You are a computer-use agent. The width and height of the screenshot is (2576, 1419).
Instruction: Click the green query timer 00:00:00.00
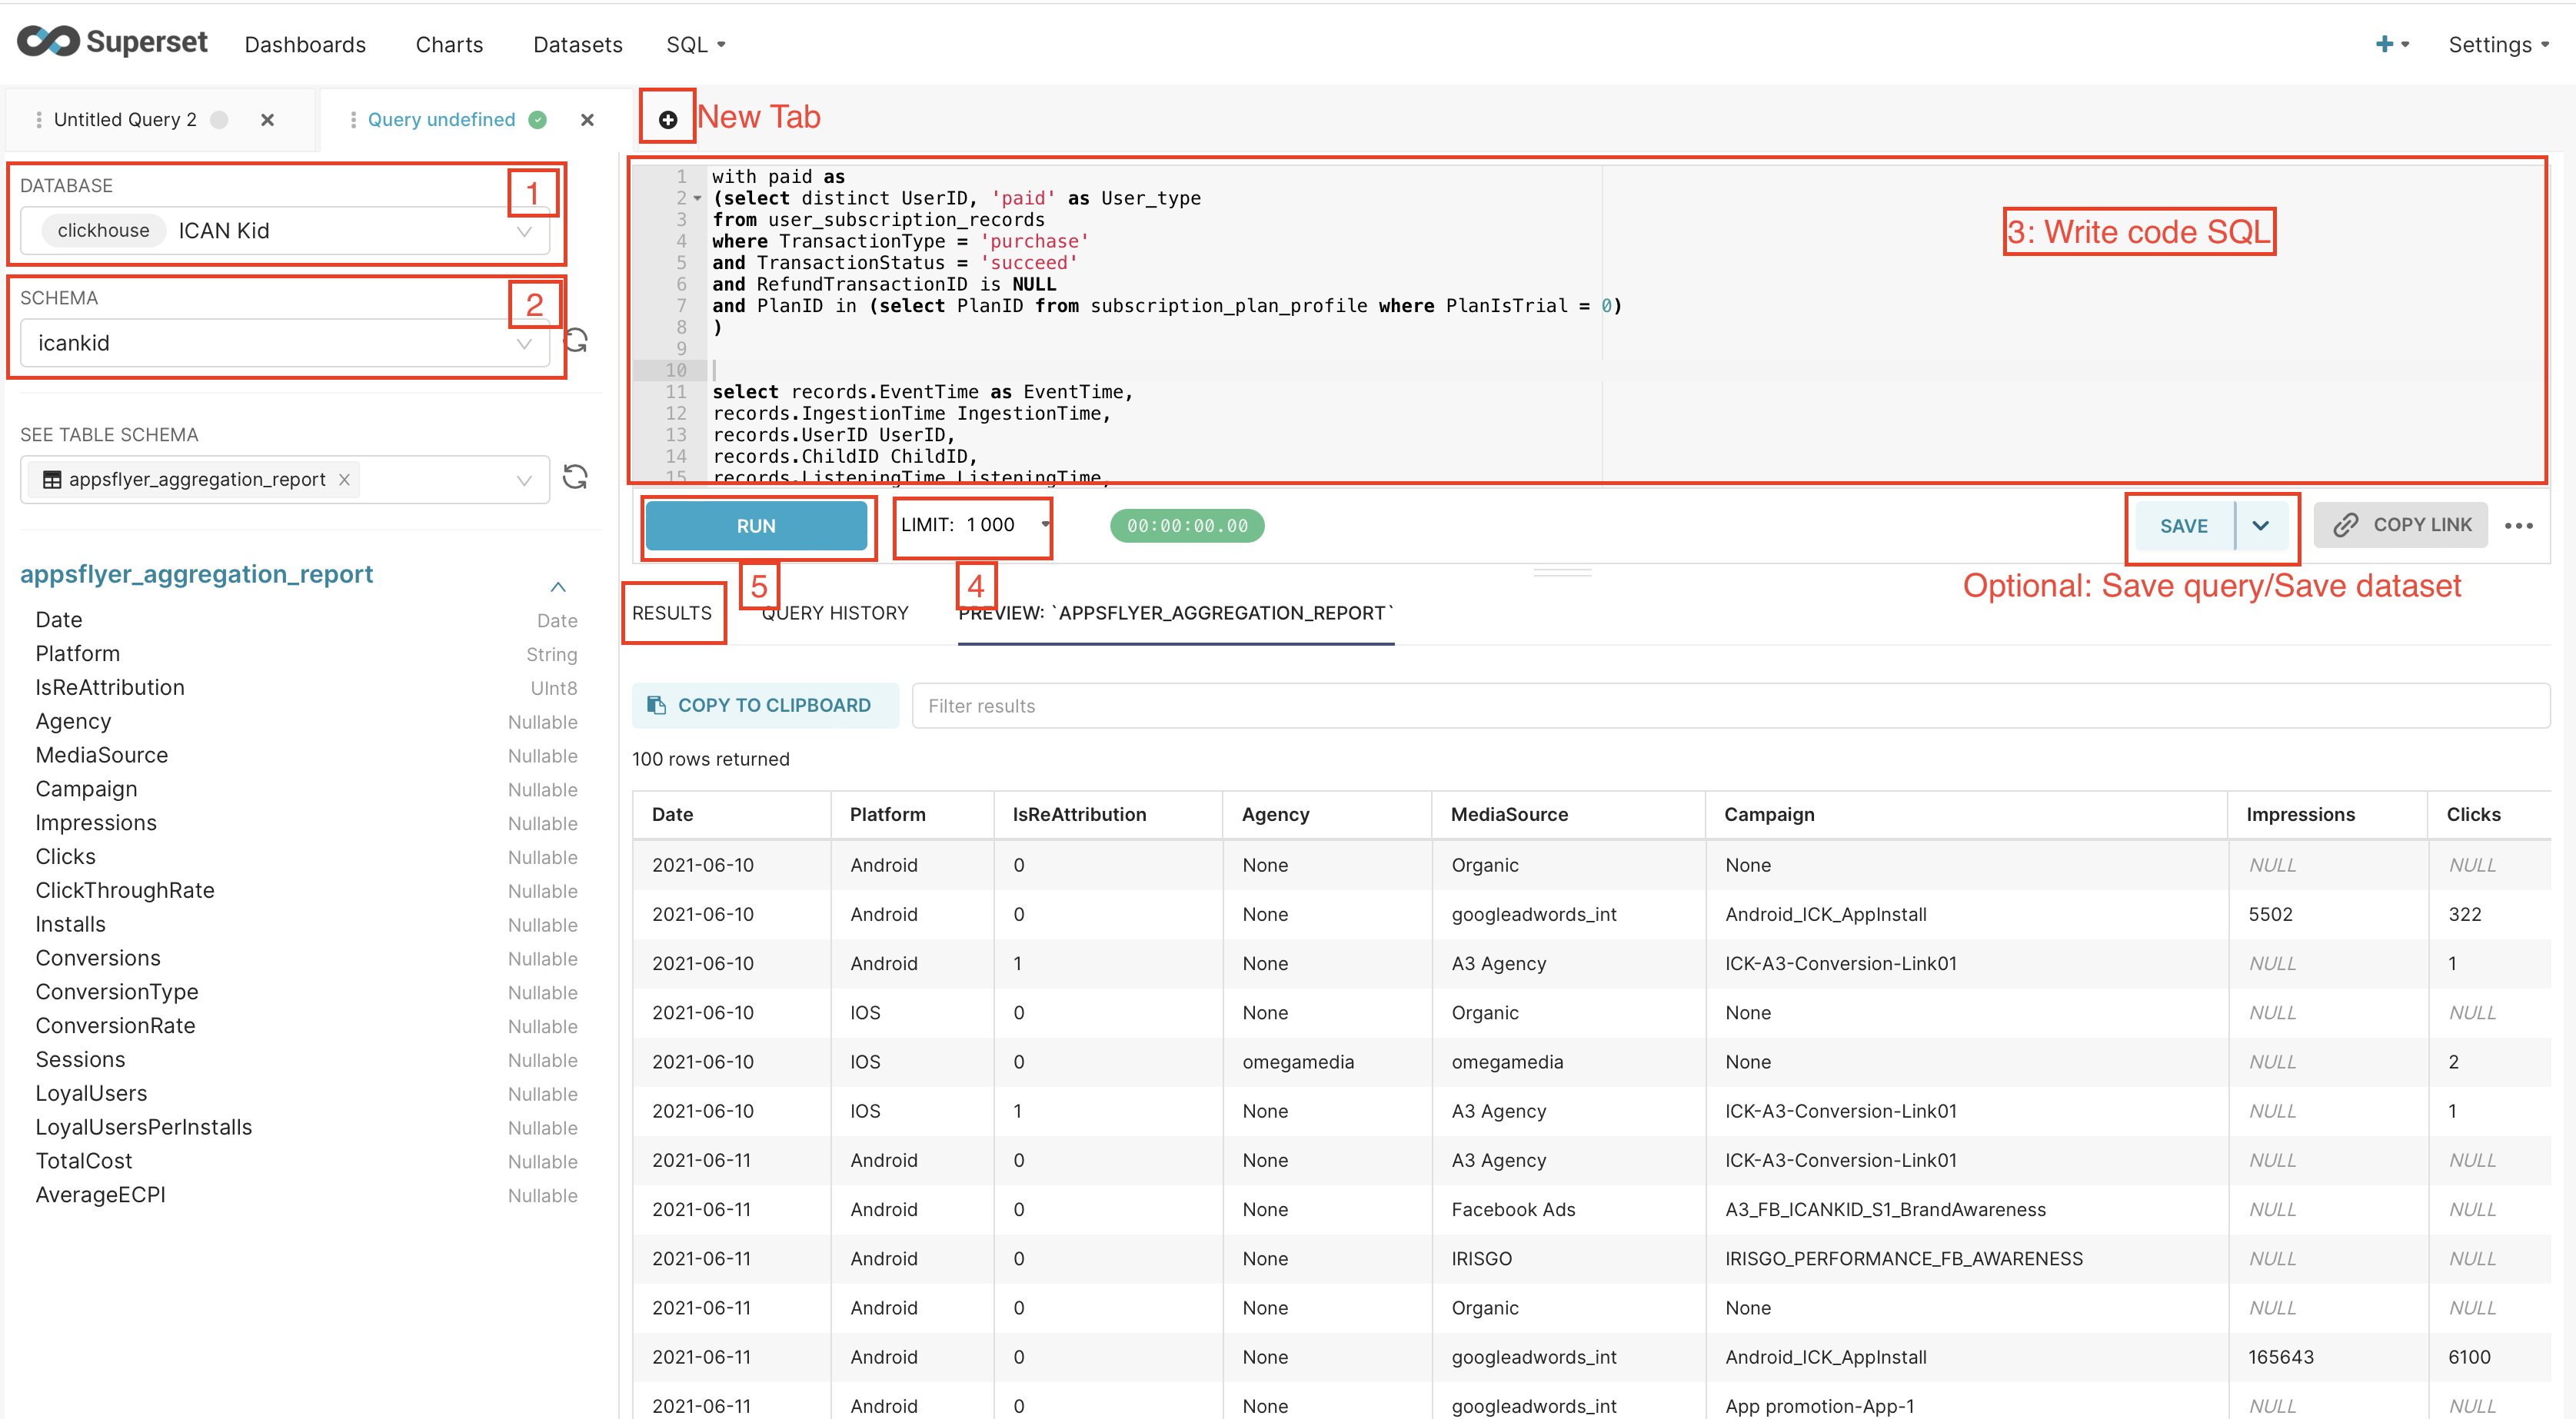[x=1187, y=526]
